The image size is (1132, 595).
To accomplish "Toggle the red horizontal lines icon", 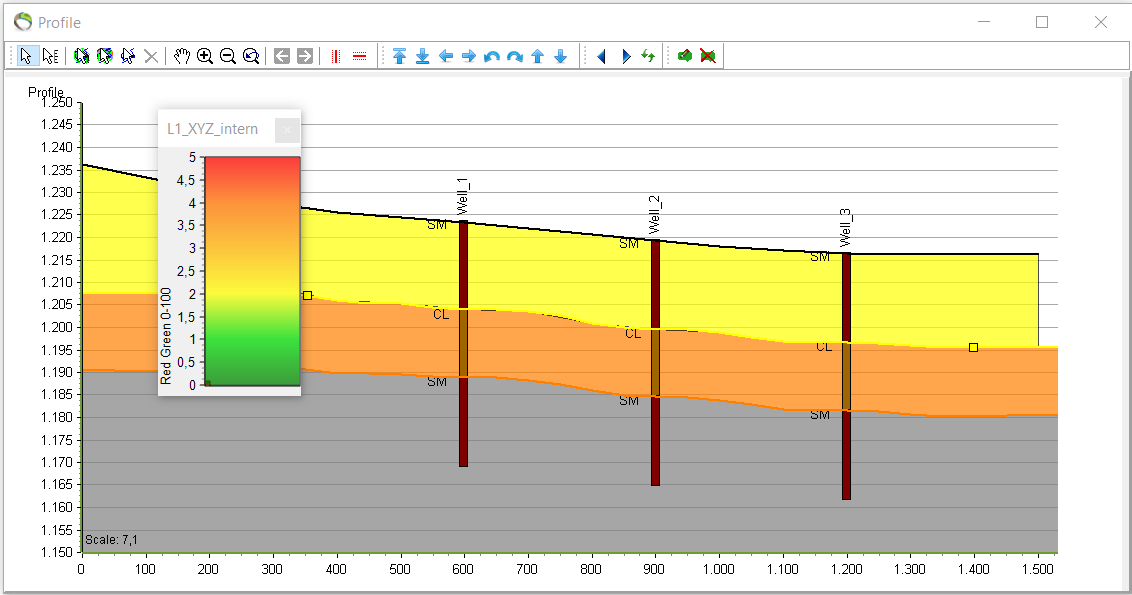I will 360,56.
